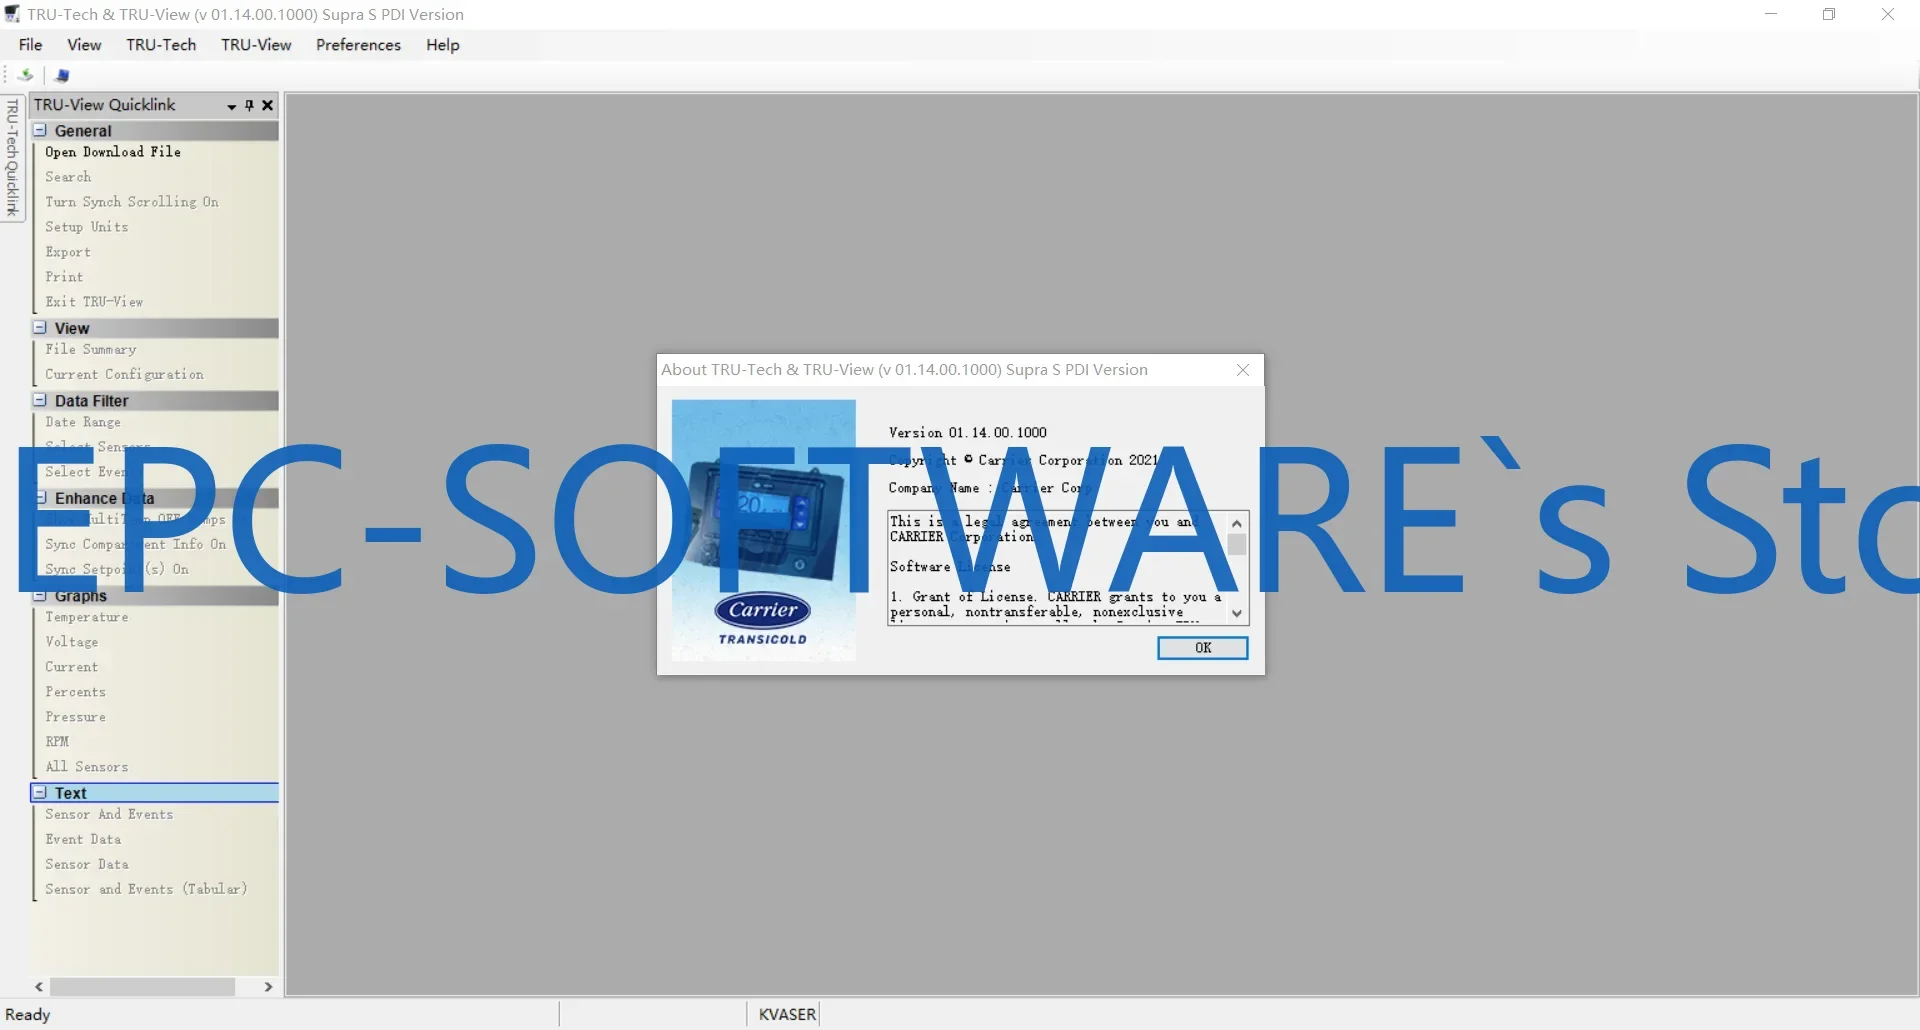
Task: Close the TRU-View Quicklink panel
Action: tap(268, 105)
